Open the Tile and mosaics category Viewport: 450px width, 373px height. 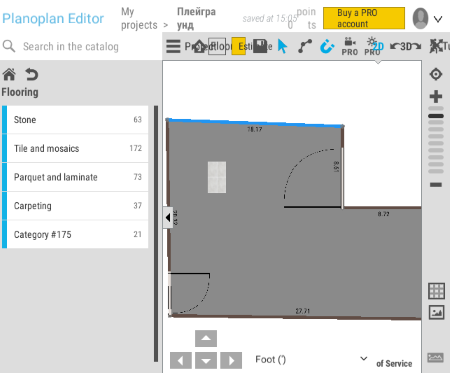[75, 148]
